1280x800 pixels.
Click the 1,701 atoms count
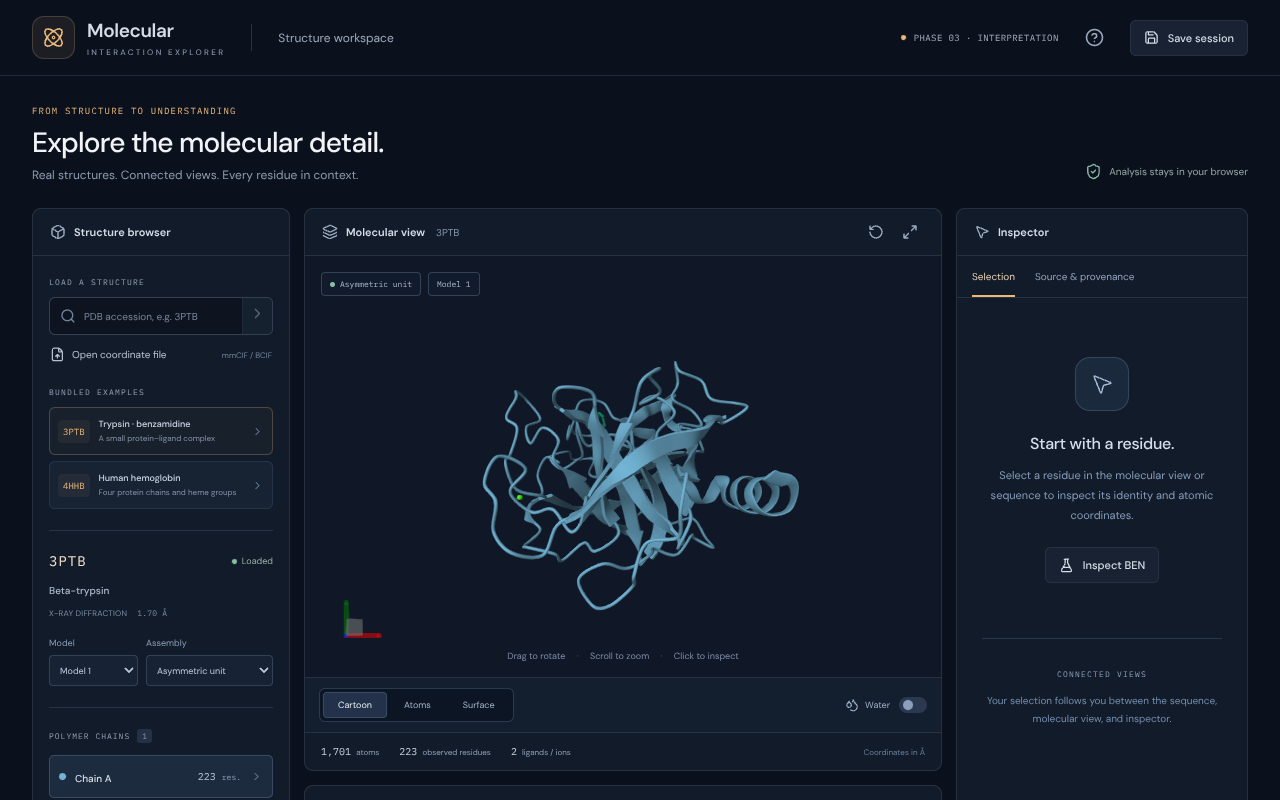(350, 752)
